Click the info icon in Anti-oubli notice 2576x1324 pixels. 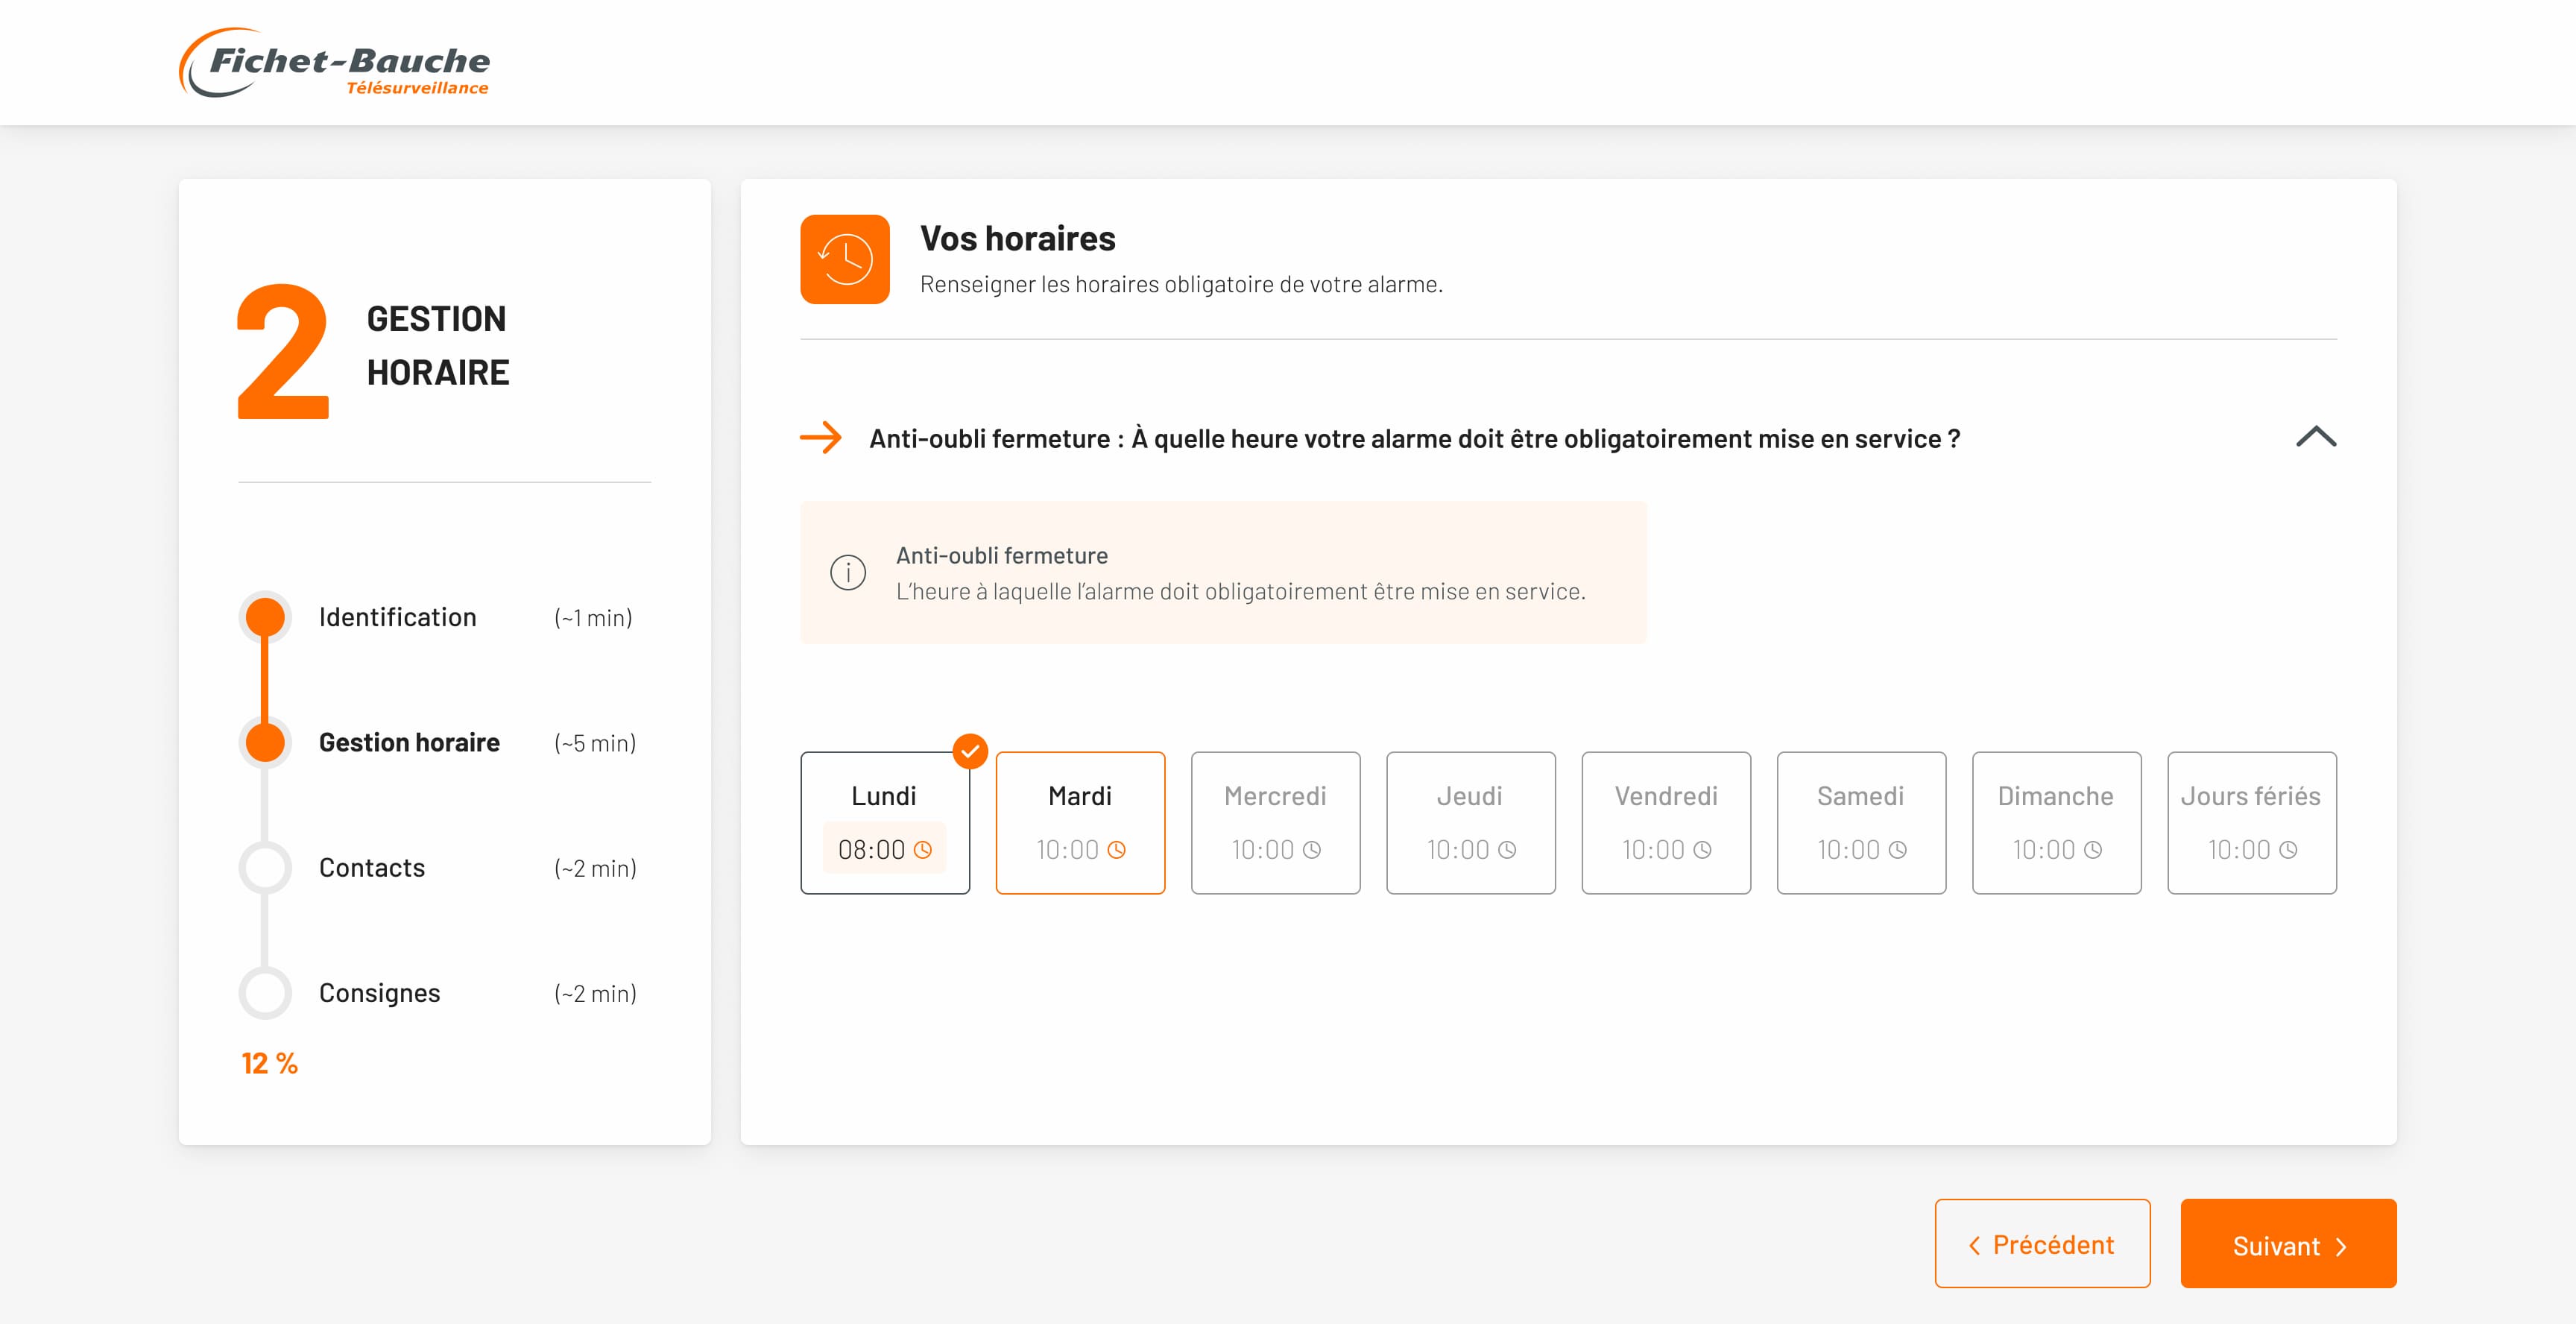point(848,573)
